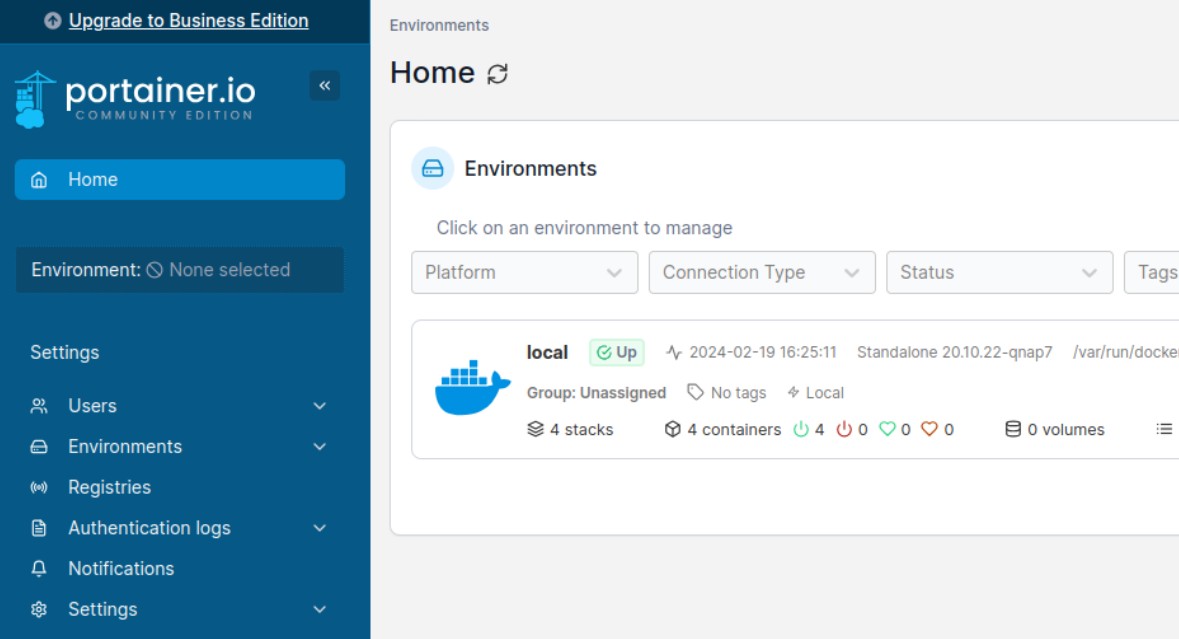1179x639 pixels.
Task: Open Settings via the gear icon
Action: [x=38, y=609]
